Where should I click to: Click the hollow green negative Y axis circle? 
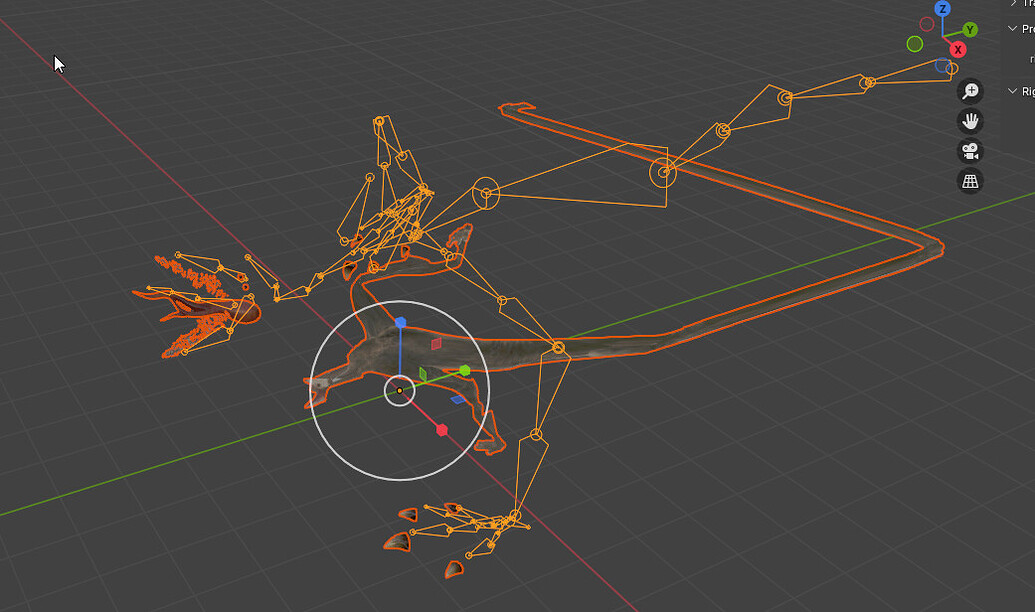click(915, 44)
